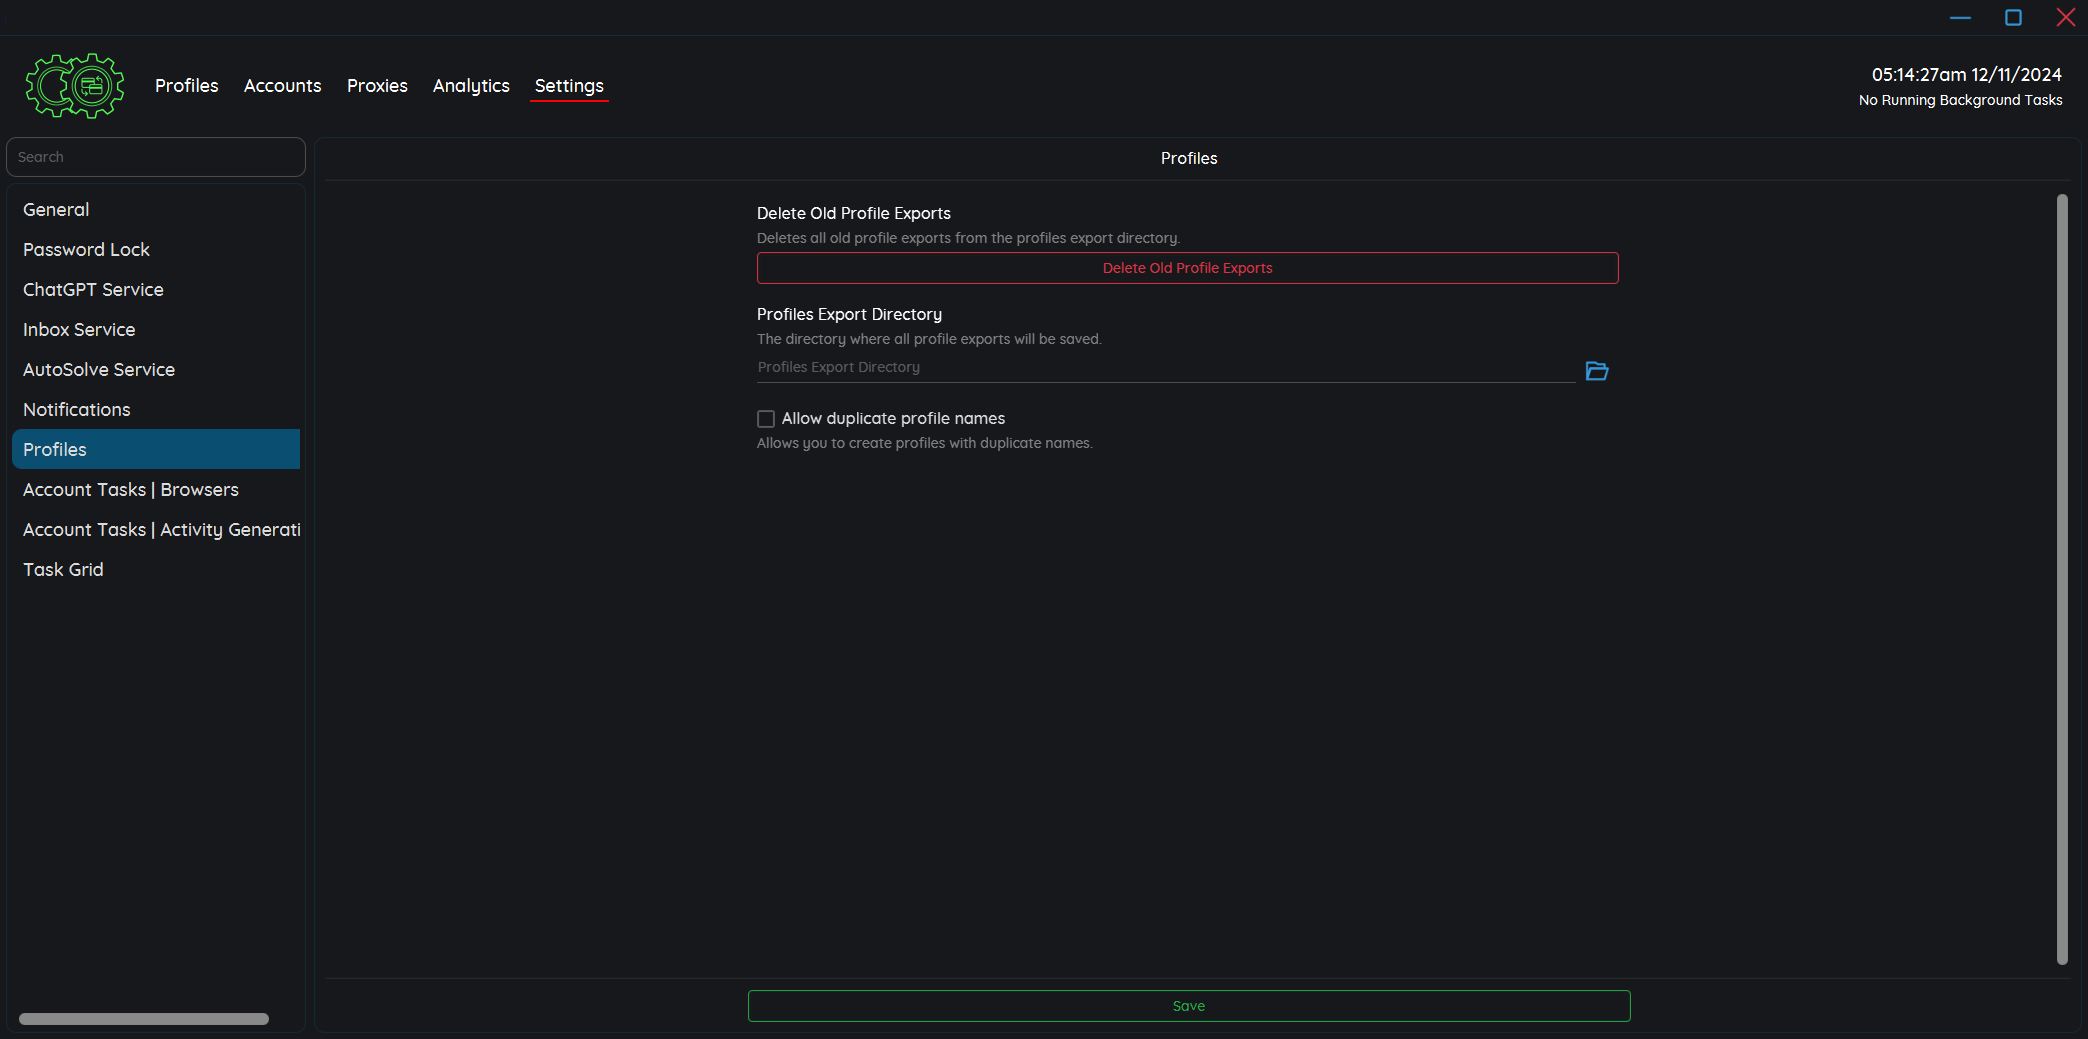Click the sidebar horizontal scrollbar
Screen dimensions: 2088x1039
coord(144,1019)
